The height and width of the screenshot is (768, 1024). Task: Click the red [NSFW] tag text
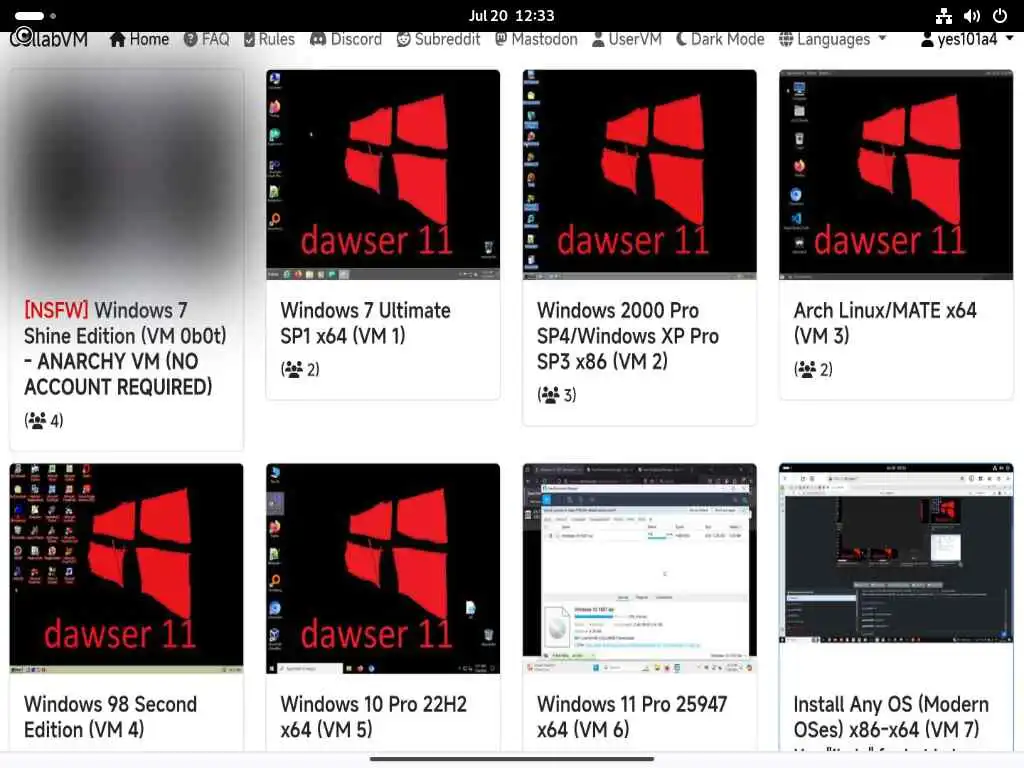pyautogui.click(x=56, y=310)
